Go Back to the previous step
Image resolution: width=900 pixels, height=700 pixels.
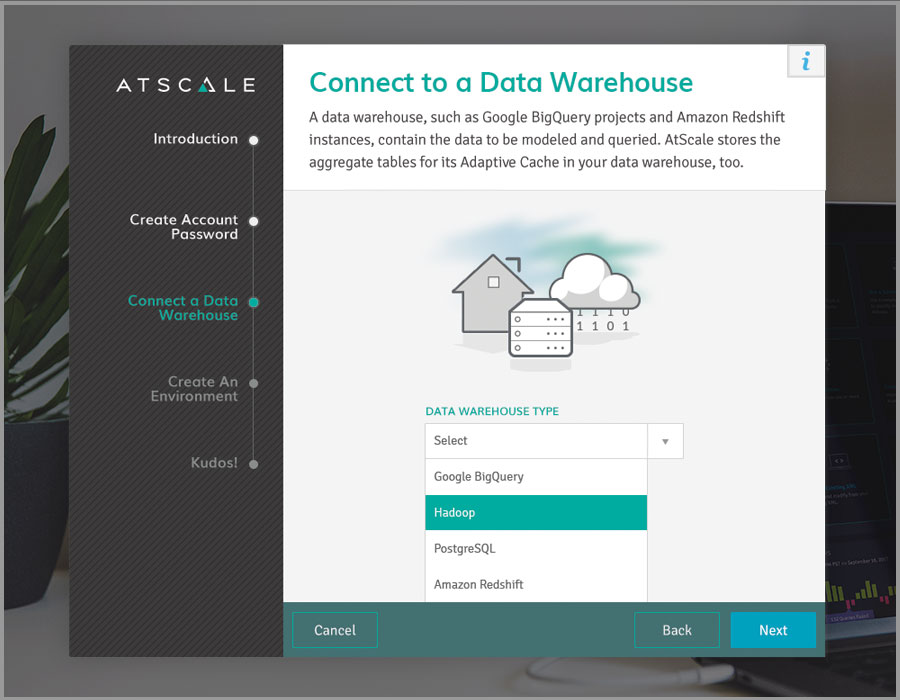pyautogui.click(x=677, y=630)
